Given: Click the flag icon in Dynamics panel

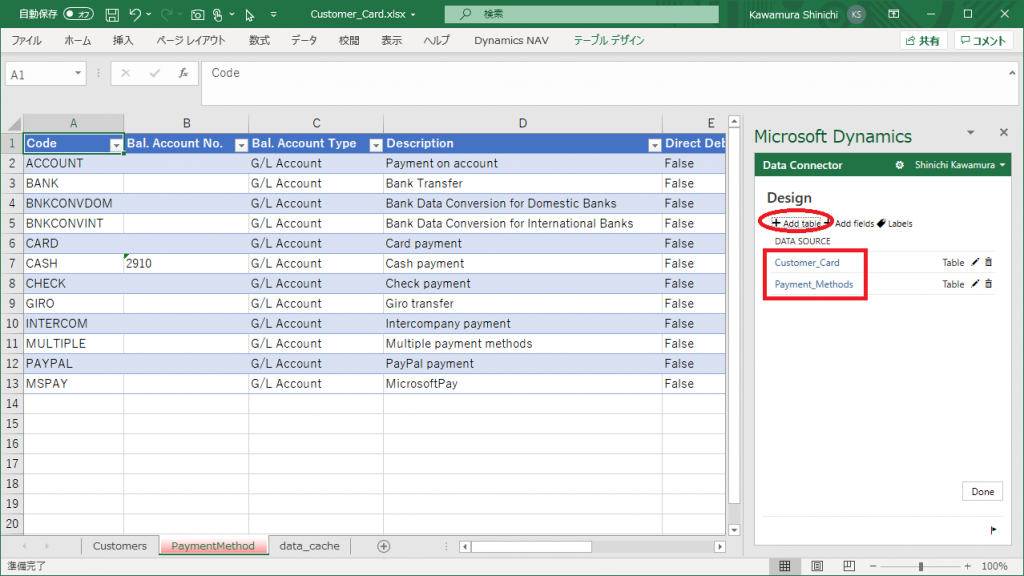Looking at the screenshot, I should pos(993,530).
